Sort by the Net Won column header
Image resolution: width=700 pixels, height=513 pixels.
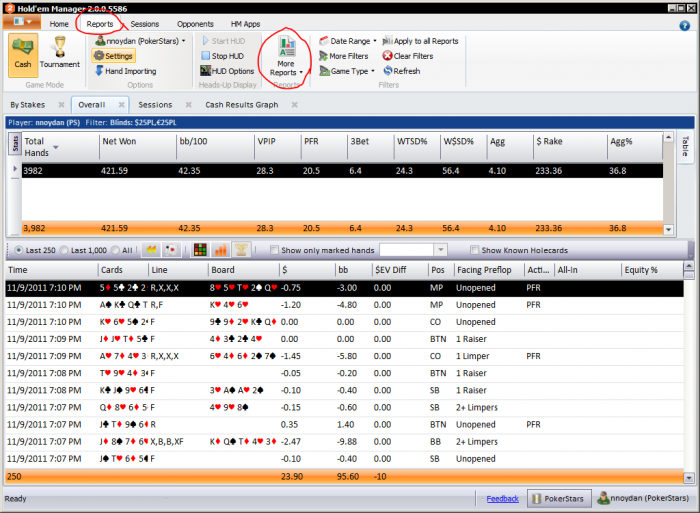coord(138,146)
